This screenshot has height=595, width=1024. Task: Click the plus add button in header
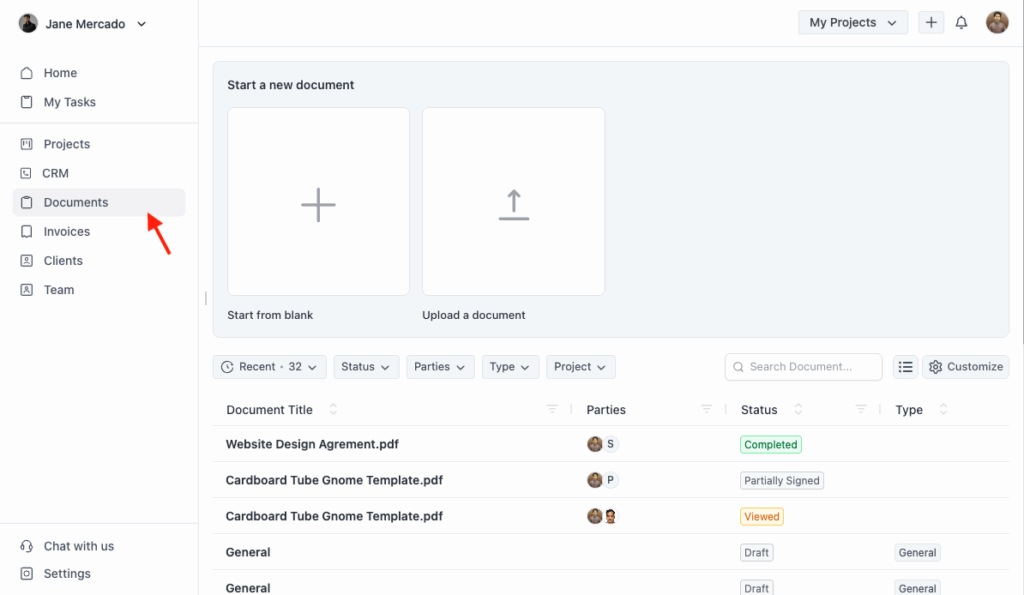click(931, 23)
